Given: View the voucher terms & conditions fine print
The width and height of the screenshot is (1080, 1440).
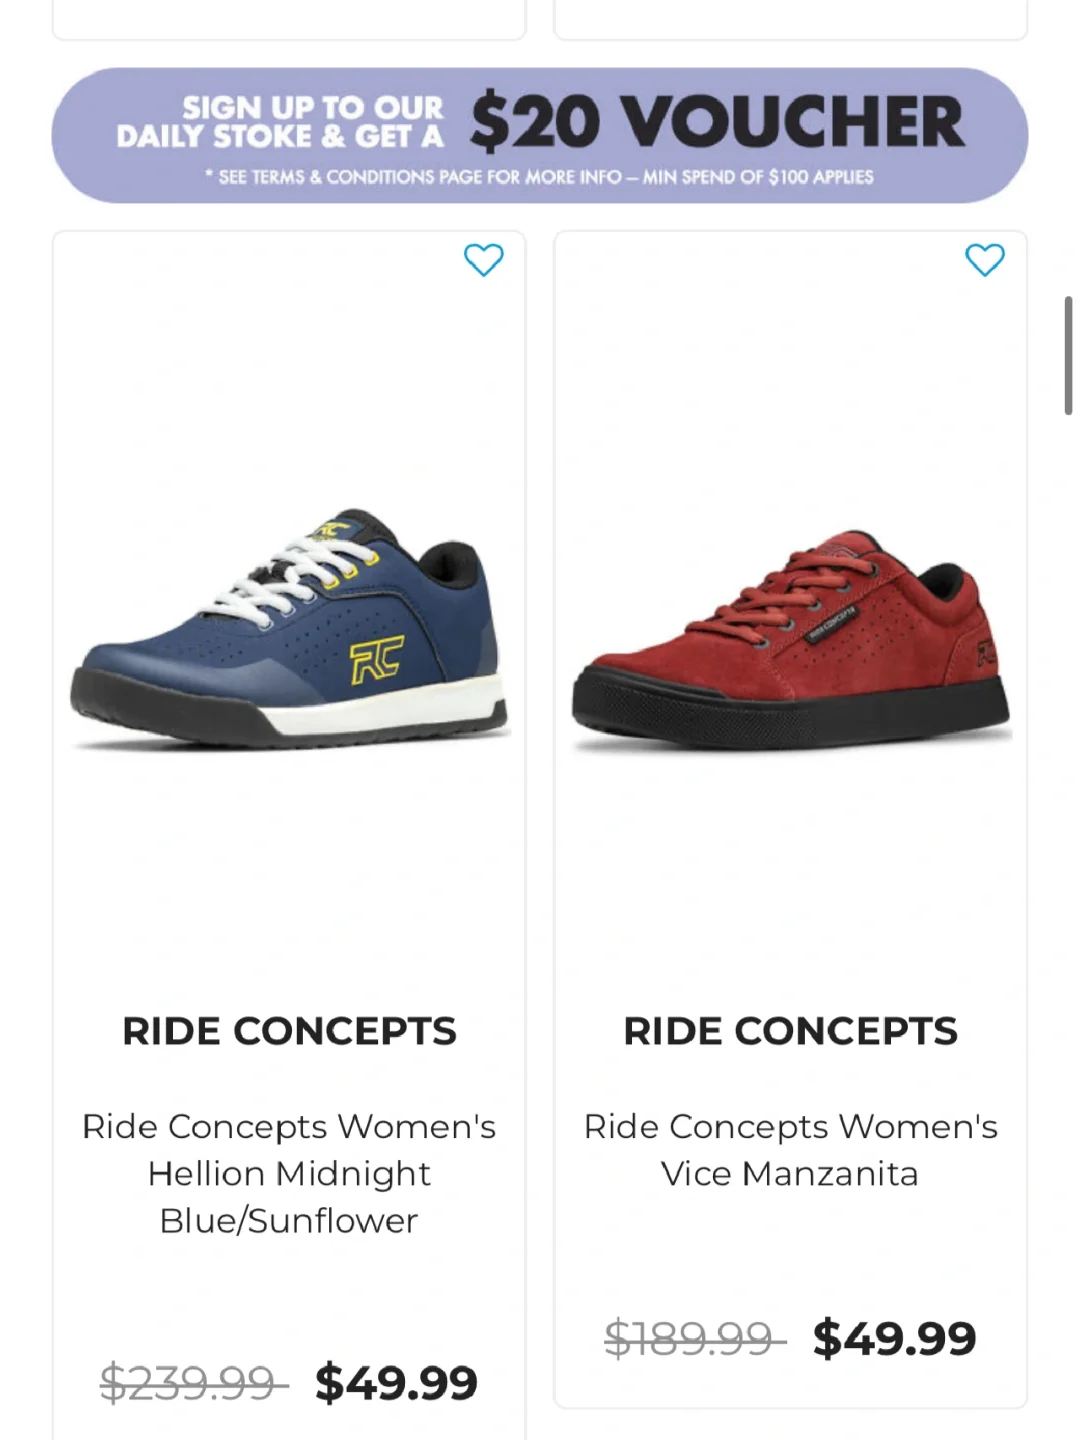Looking at the screenshot, I should point(540,177).
